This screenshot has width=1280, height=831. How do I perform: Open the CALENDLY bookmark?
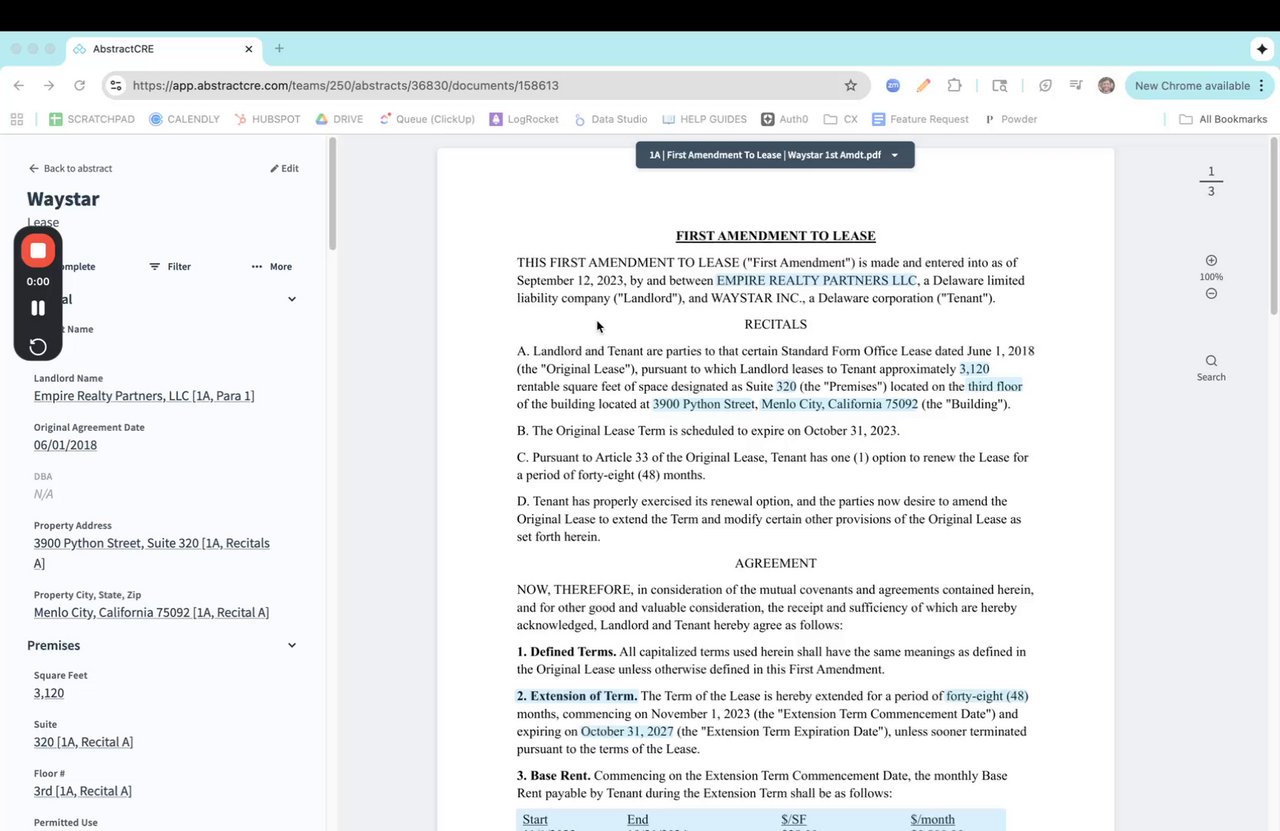(x=184, y=119)
